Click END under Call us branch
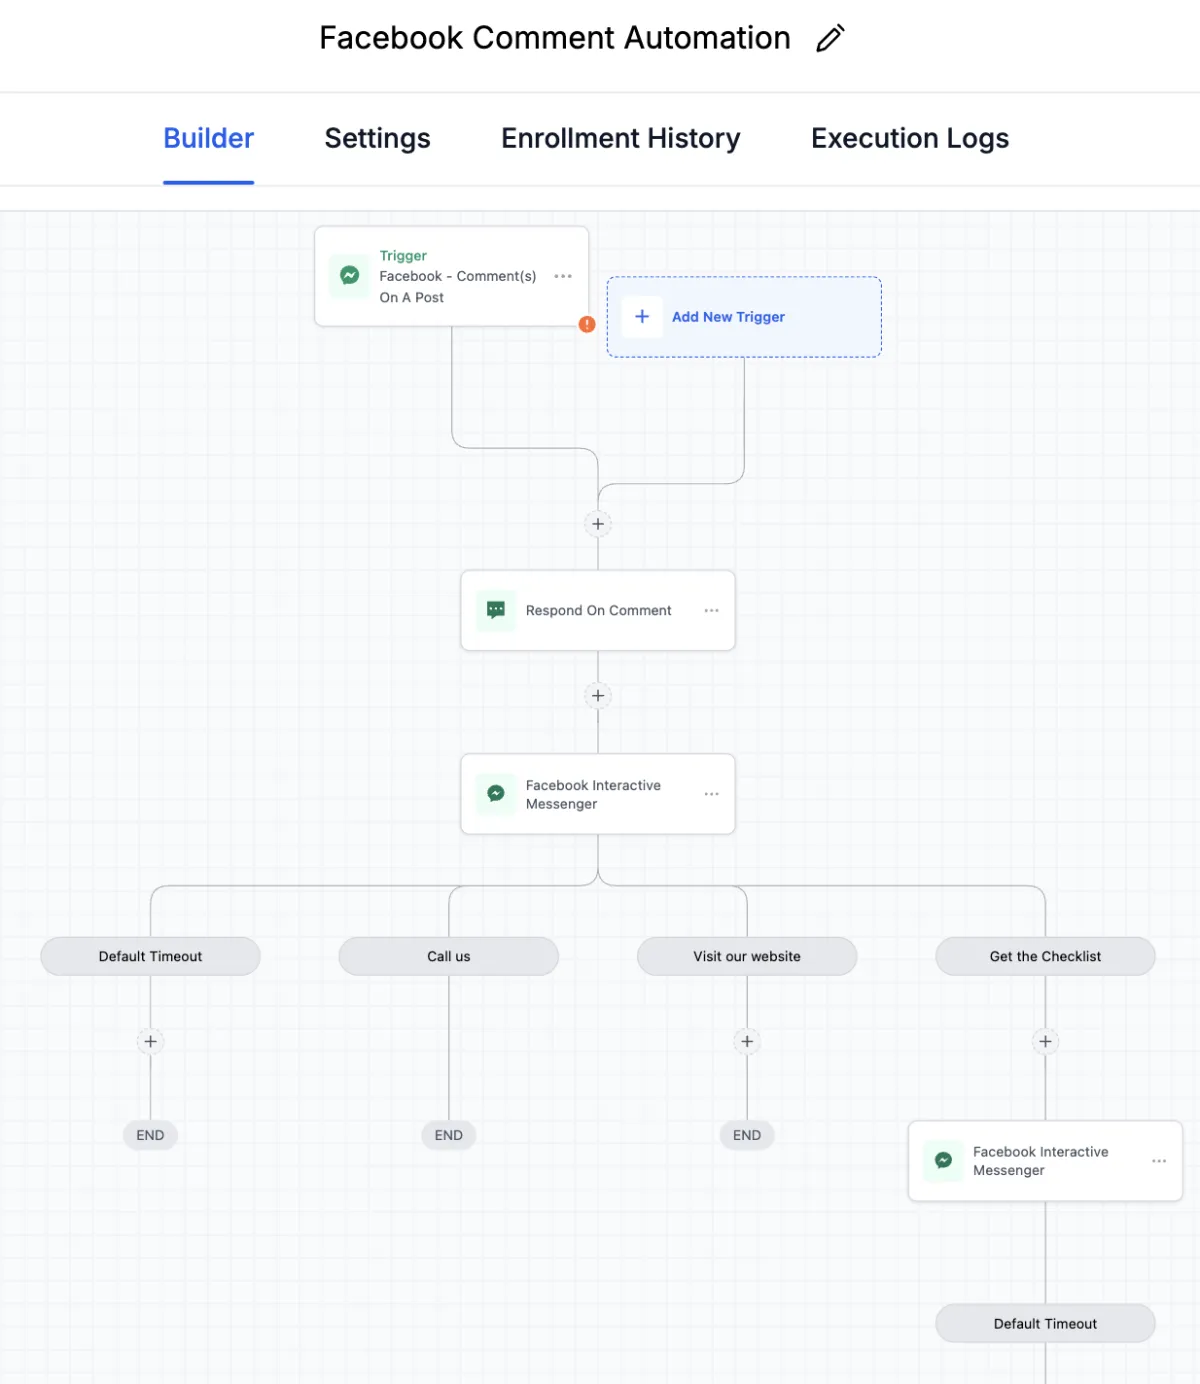Viewport: 1200px width, 1384px height. click(448, 1135)
